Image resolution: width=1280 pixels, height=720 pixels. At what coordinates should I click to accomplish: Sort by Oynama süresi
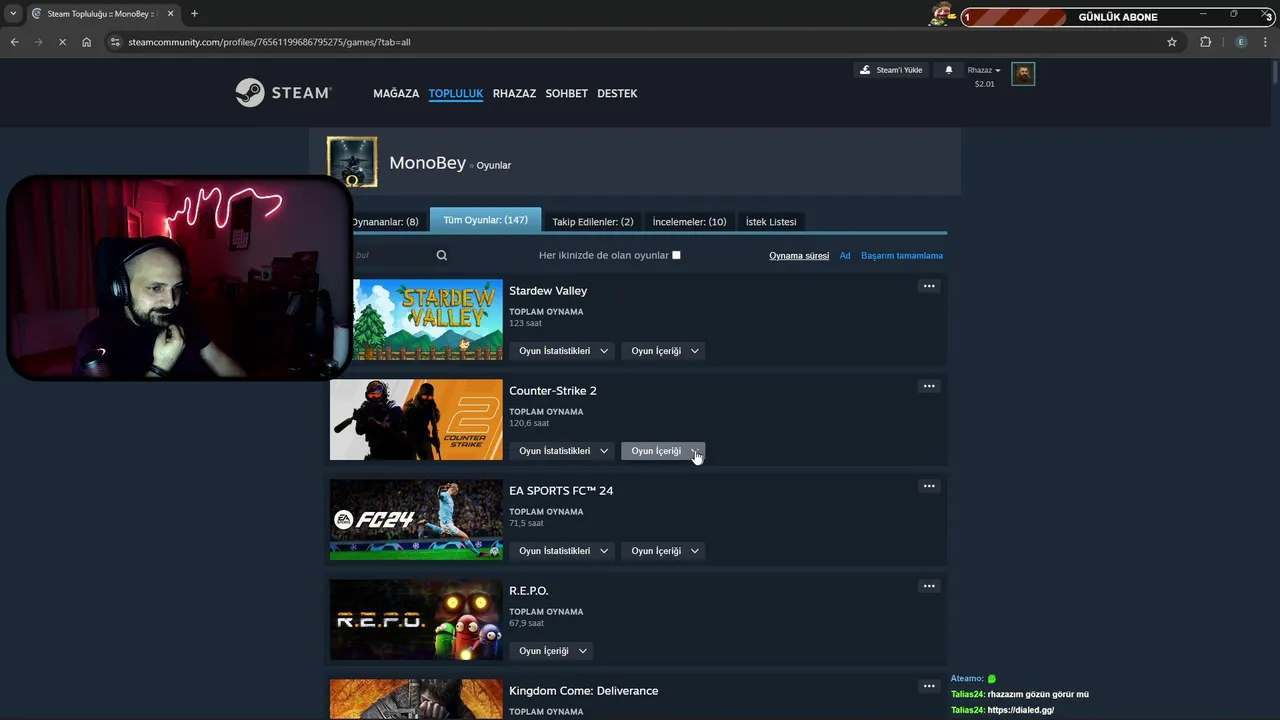[x=799, y=256]
